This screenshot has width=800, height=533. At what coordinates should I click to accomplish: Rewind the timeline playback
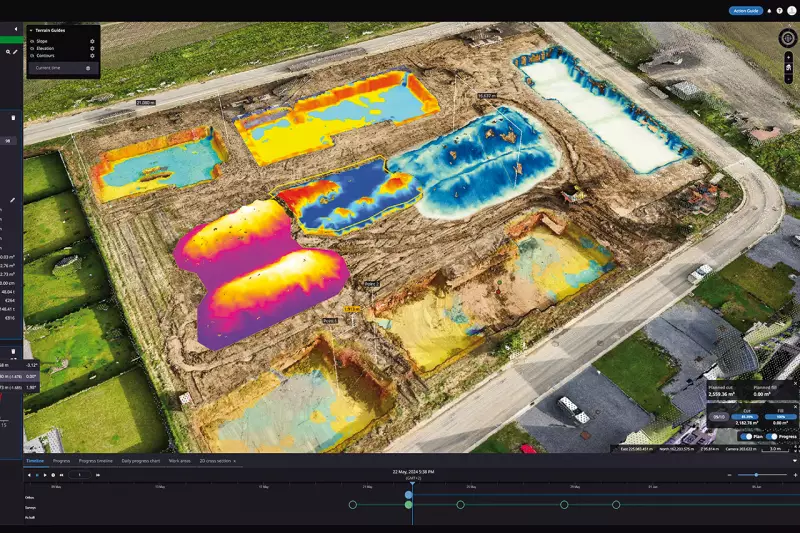[x=61, y=475]
